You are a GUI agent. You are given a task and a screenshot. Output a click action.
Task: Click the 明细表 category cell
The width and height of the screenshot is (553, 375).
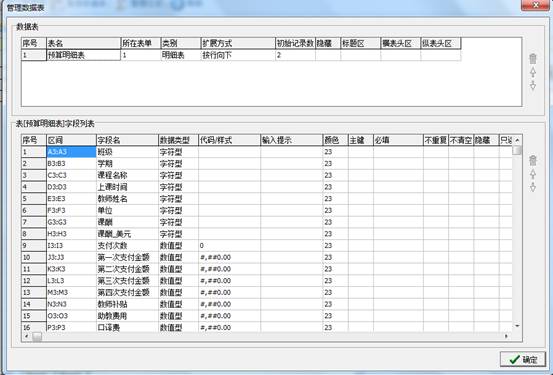point(180,55)
